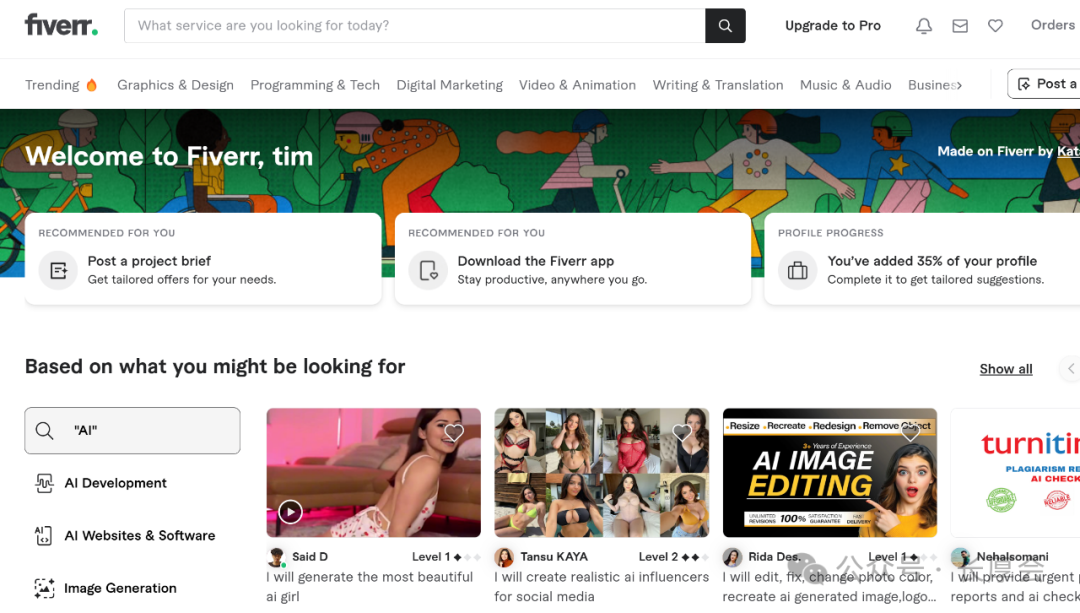1080x613 pixels.
Task: Open Tansu KAYA's influencer gig thumbnail
Action: (x=601, y=472)
